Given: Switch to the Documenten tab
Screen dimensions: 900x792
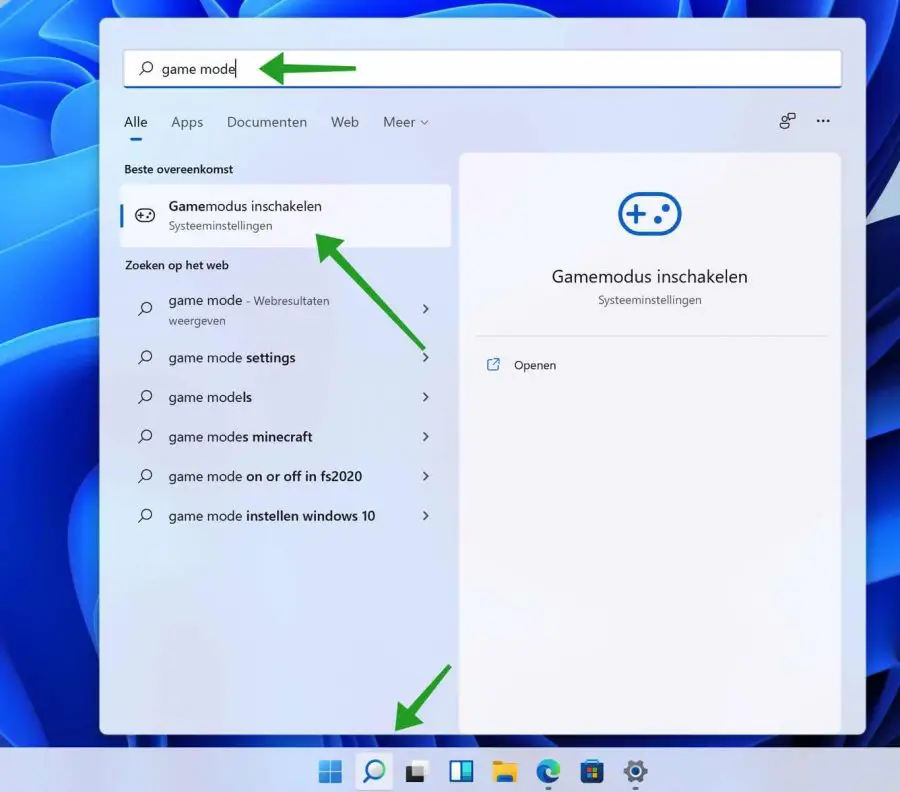Looking at the screenshot, I should [267, 122].
